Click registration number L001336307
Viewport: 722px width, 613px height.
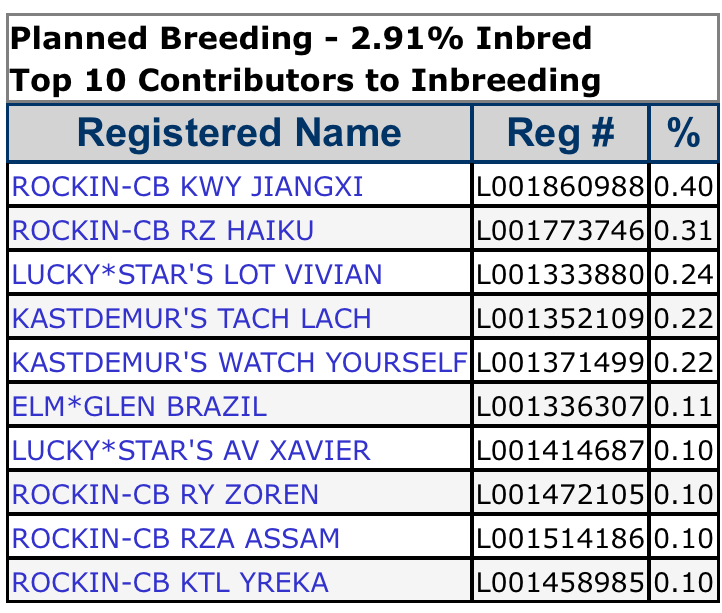[x=561, y=407]
